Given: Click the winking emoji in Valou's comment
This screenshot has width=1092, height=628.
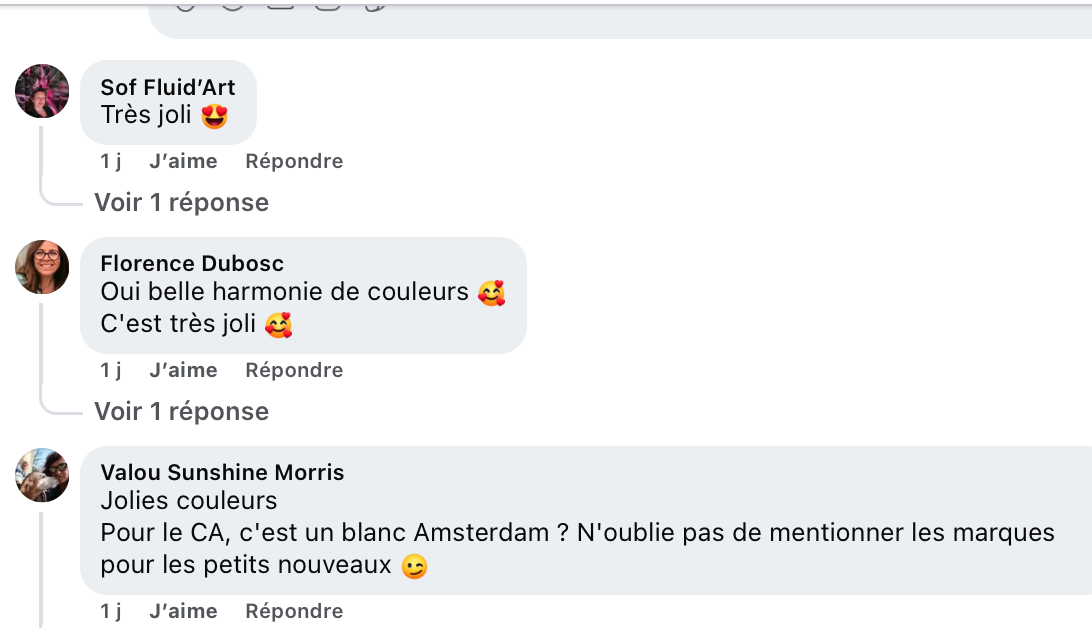Looking at the screenshot, I should [x=413, y=567].
